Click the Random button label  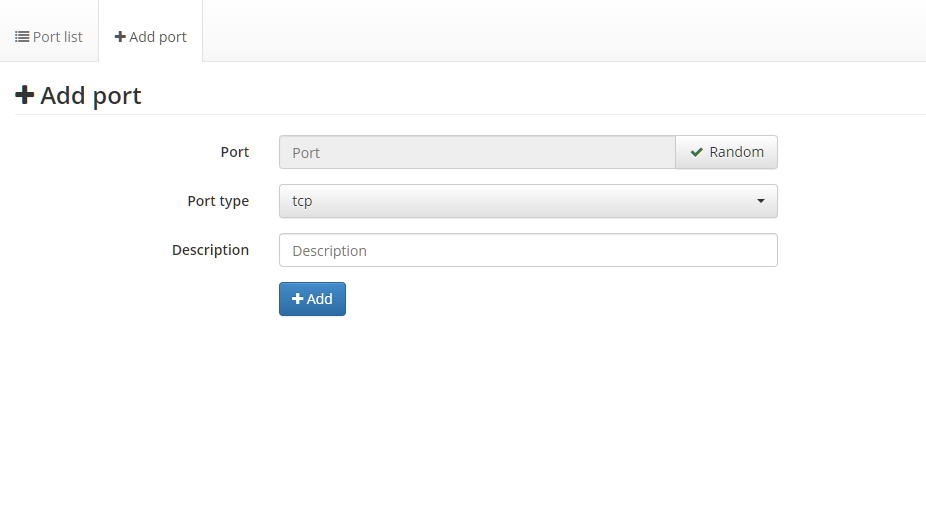[737, 152]
